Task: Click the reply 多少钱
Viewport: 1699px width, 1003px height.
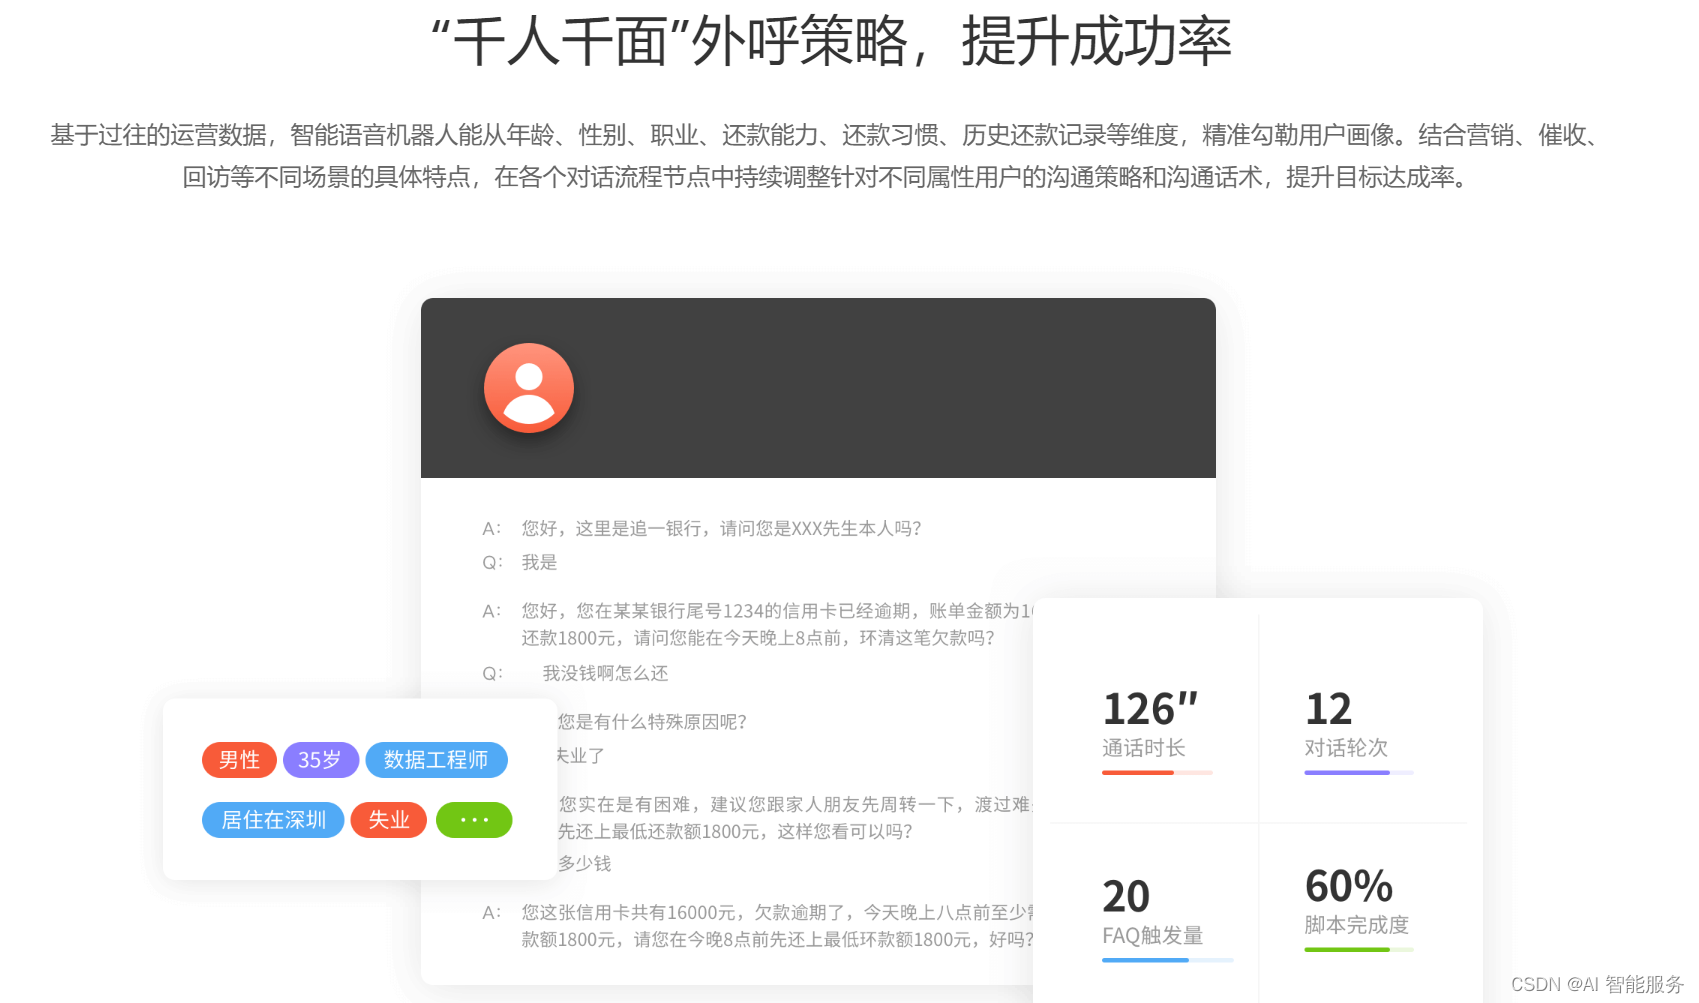Action: [584, 863]
